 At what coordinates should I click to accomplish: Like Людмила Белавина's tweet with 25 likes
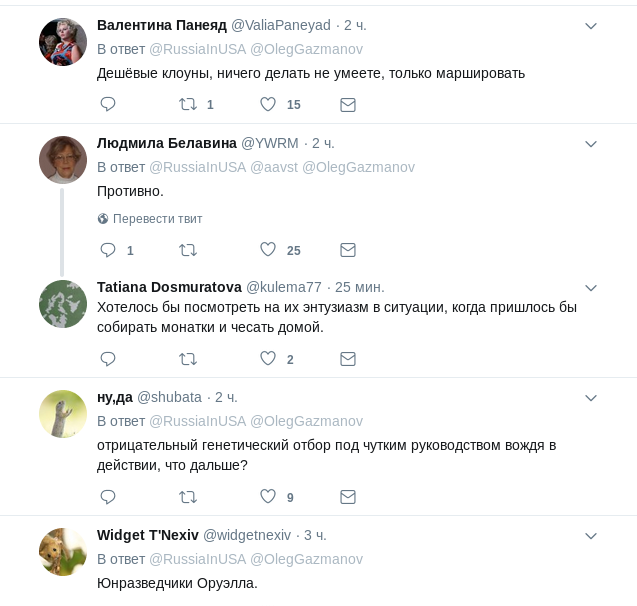(x=267, y=250)
